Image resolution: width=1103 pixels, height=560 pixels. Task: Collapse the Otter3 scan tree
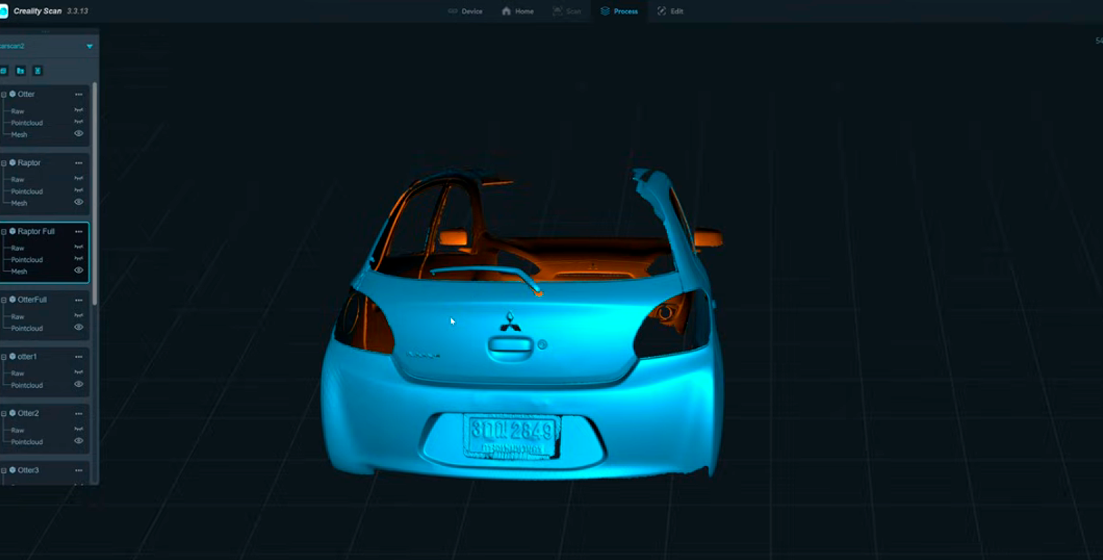click(4, 471)
